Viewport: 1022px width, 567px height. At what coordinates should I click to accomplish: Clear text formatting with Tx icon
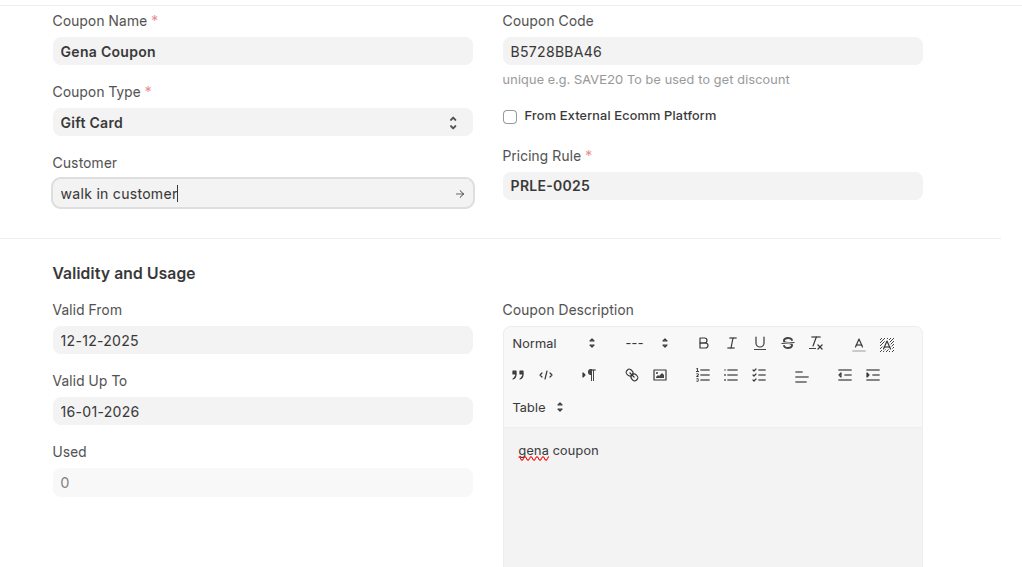(816, 343)
